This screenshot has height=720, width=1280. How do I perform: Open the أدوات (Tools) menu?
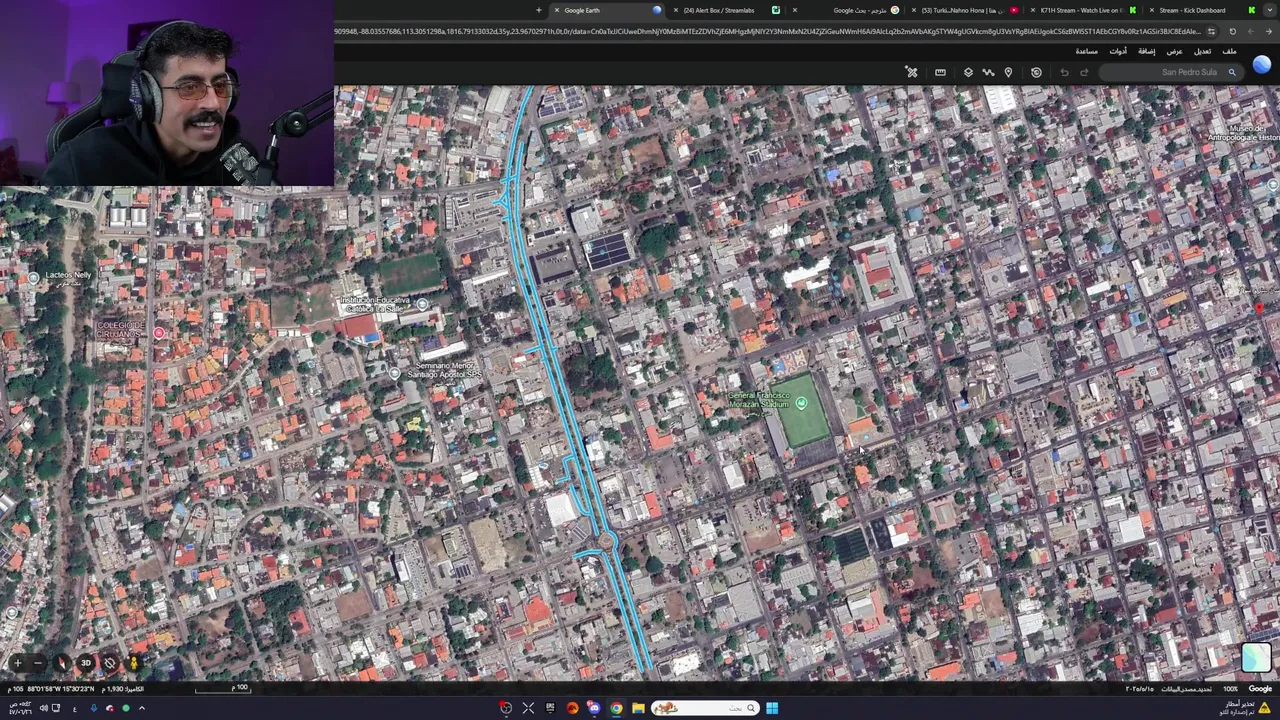[1118, 51]
